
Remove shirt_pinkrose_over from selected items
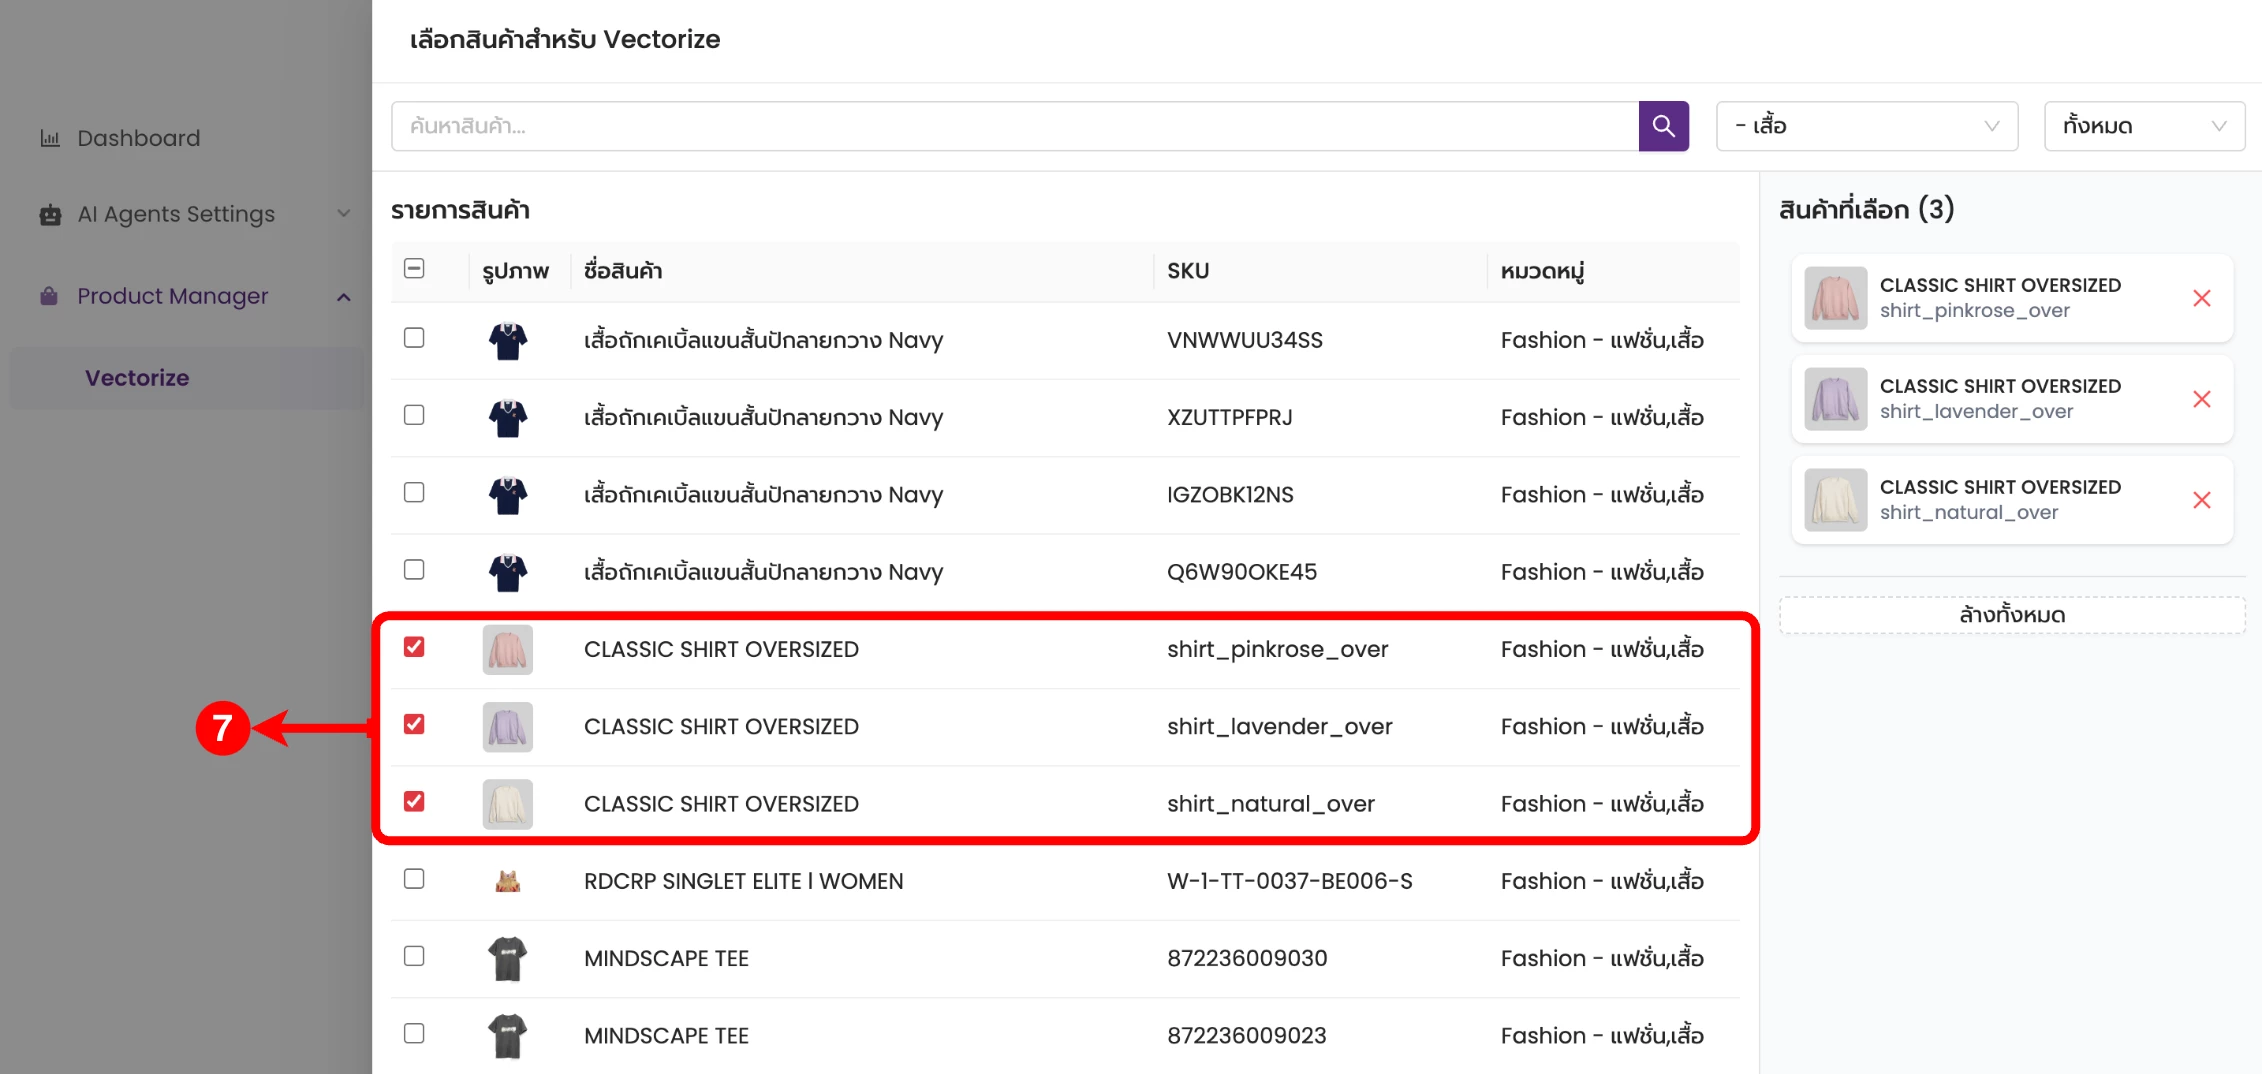pos(2201,298)
